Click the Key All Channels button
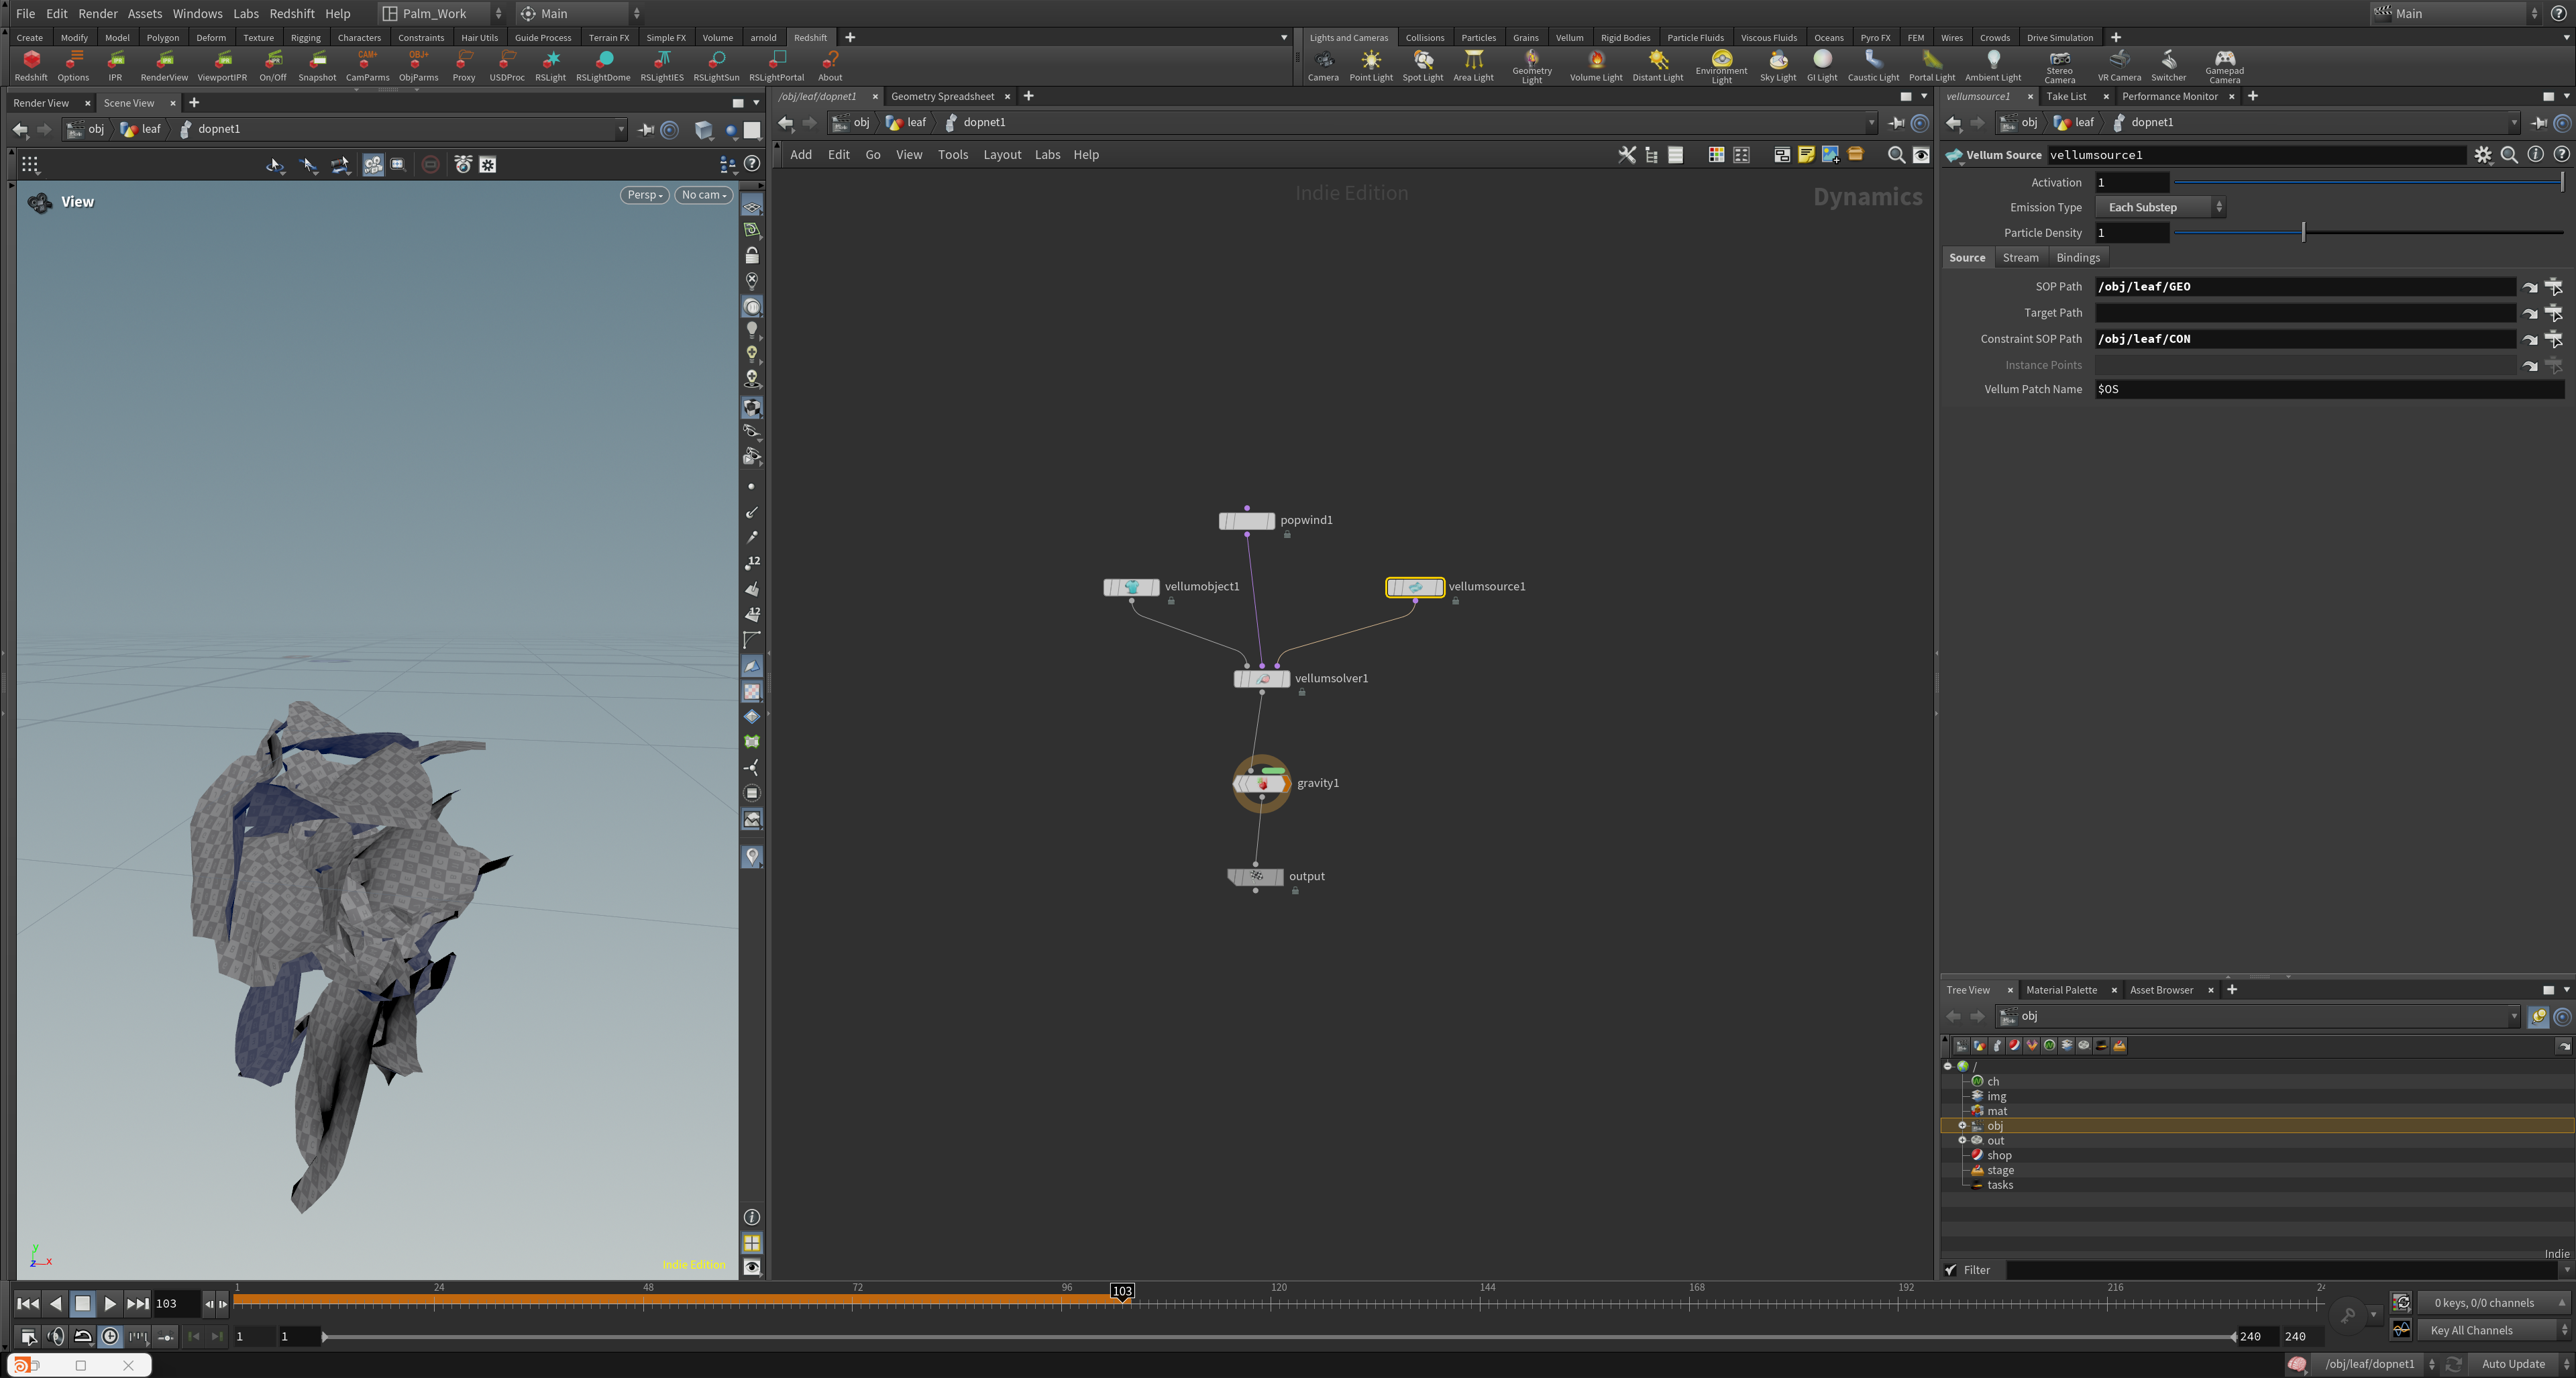This screenshot has width=2576, height=1378. (x=2471, y=1330)
